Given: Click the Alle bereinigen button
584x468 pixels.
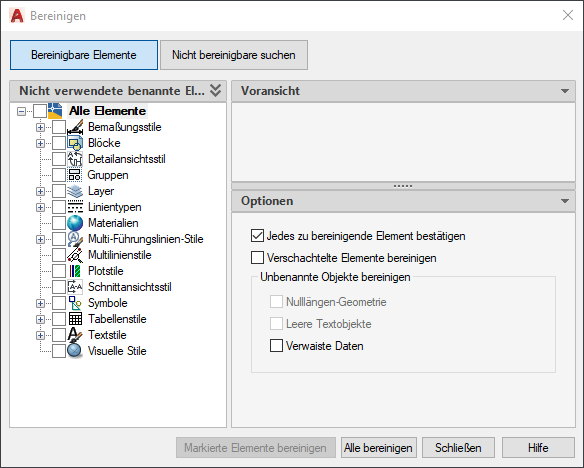Looking at the screenshot, I should tap(378, 448).
